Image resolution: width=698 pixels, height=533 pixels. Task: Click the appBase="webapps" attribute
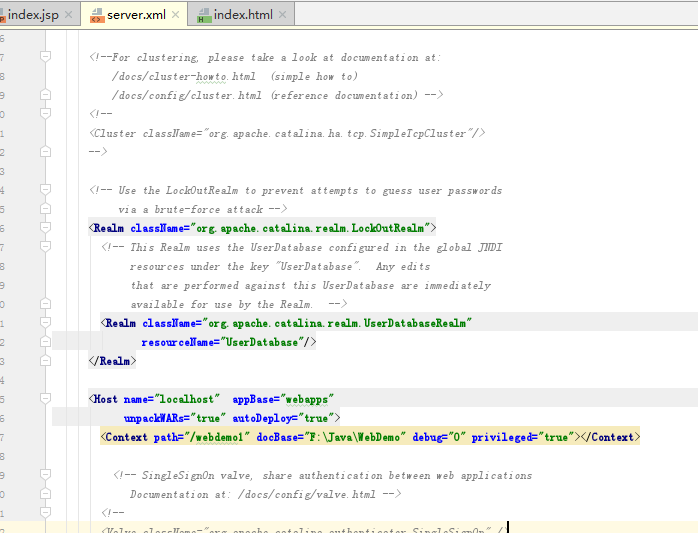(x=283, y=399)
